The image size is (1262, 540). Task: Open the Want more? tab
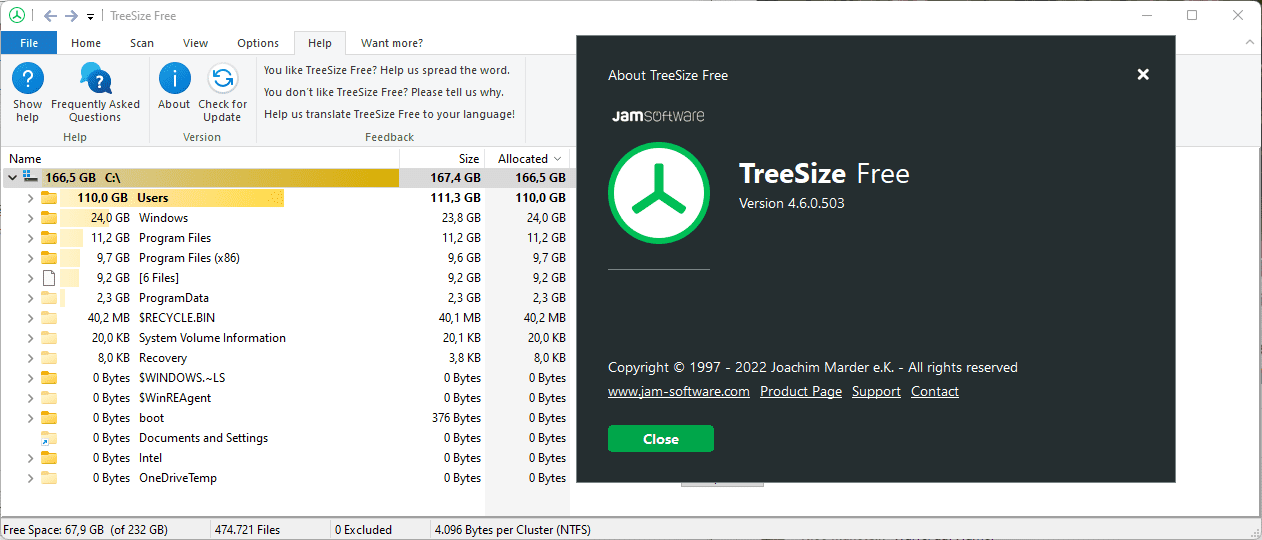(x=392, y=43)
